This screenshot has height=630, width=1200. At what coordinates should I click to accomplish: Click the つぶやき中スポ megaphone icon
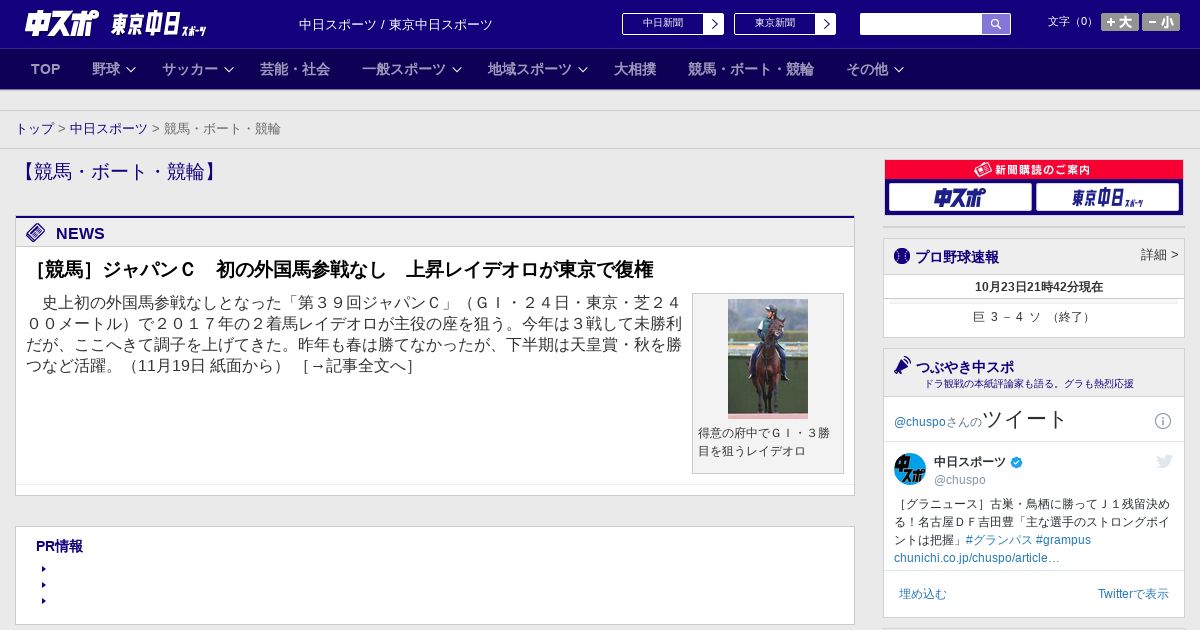pos(902,366)
